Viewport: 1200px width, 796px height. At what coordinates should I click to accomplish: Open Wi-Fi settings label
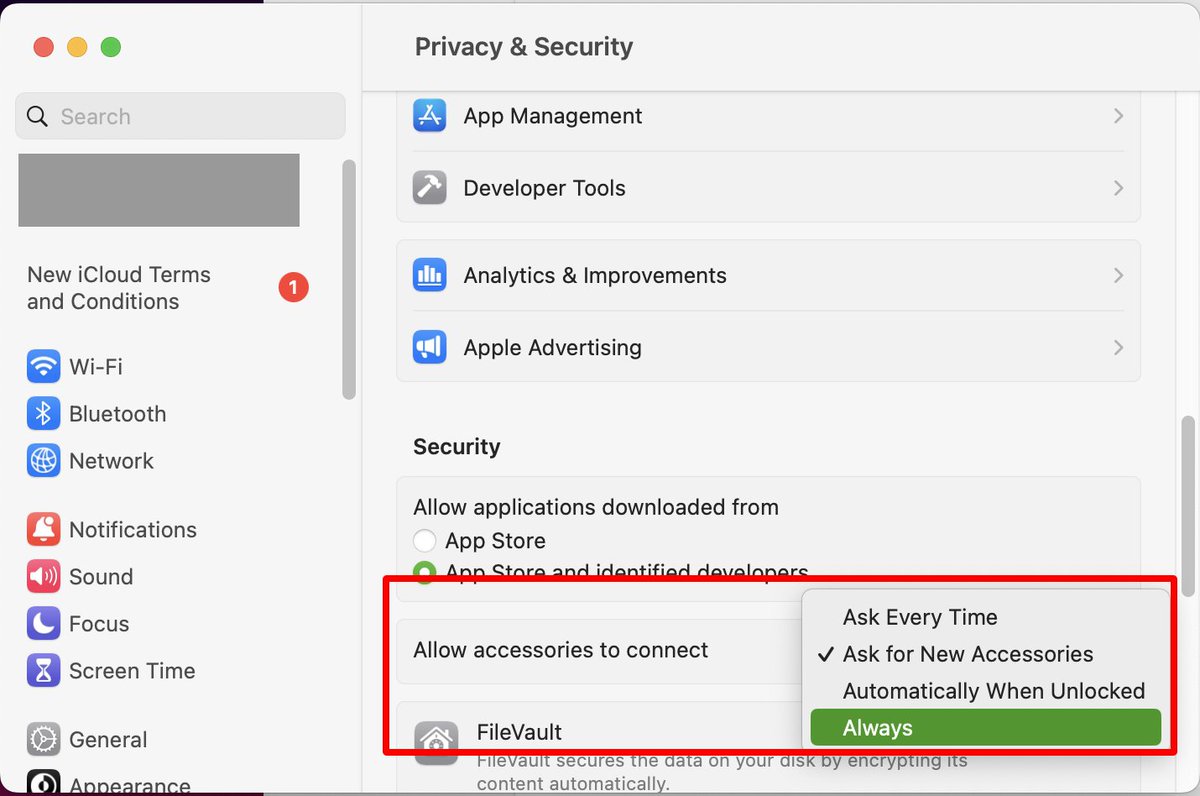click(96, 367)
